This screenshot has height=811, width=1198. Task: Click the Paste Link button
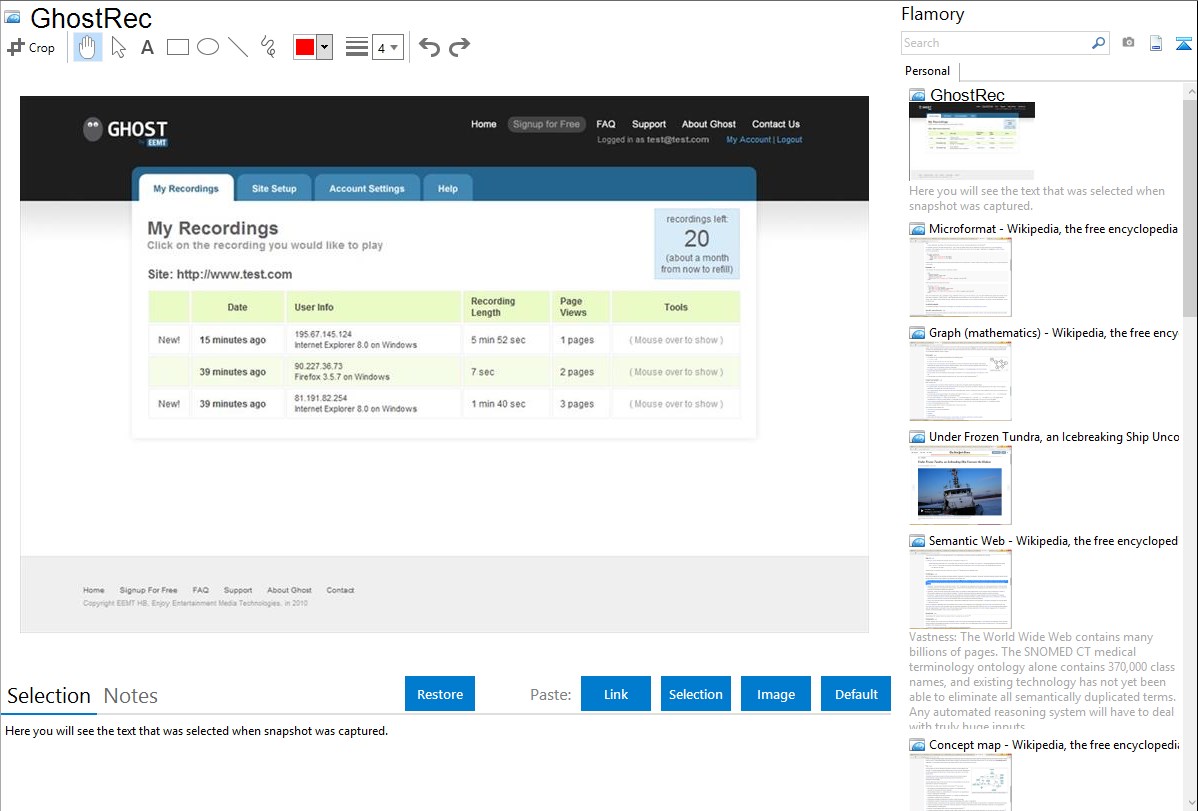point(616,694)
